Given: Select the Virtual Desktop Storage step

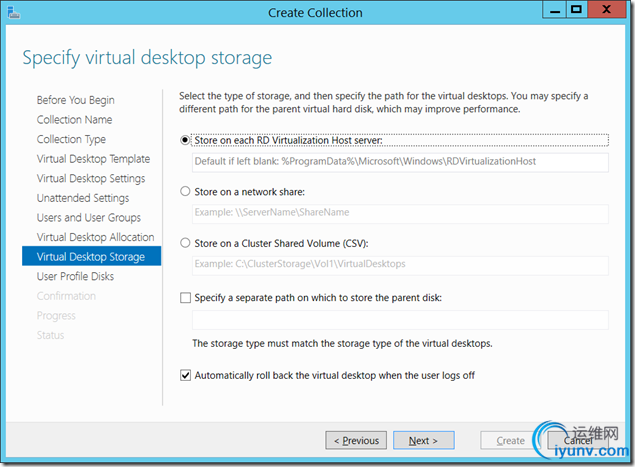Looking at the screenshot, I should [x=92, y=256].
